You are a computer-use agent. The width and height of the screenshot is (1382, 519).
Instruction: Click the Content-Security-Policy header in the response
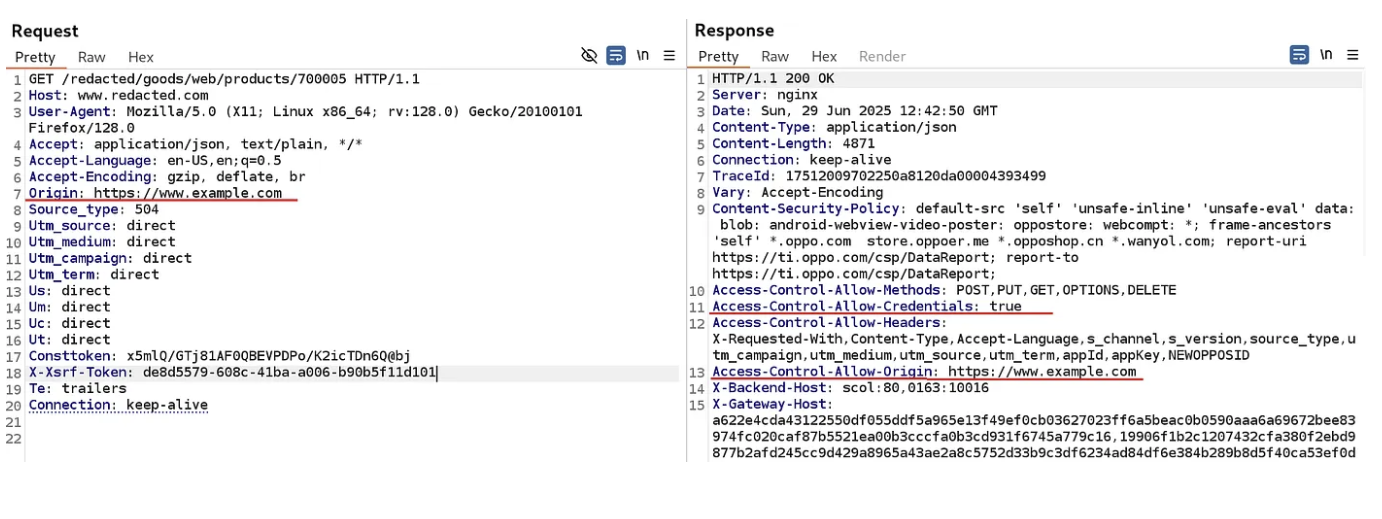tap(806, 209)
